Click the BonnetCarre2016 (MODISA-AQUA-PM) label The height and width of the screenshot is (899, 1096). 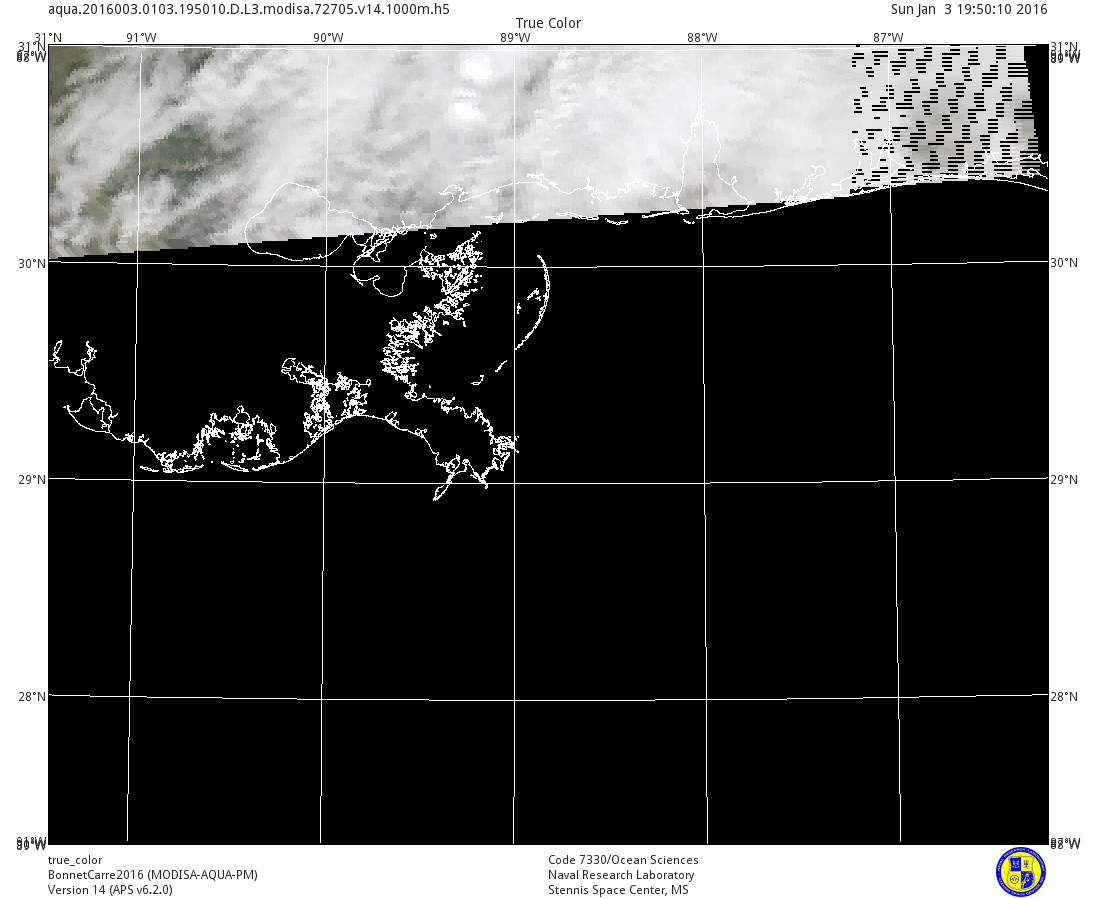153,875
